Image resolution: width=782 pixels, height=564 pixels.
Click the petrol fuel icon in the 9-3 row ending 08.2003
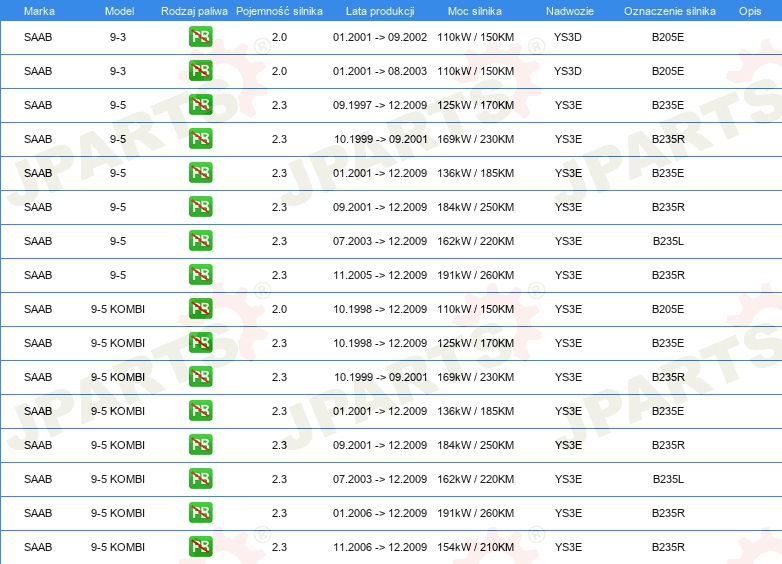tap(200, 71)
